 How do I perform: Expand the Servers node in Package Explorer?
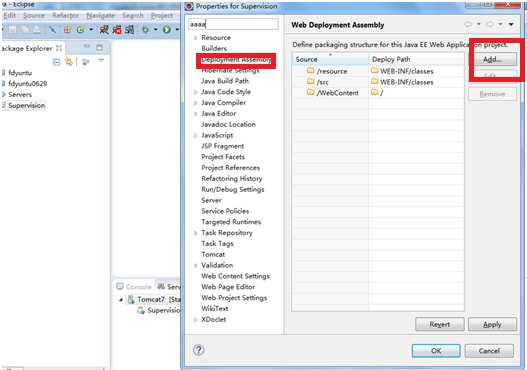pos(4,94)
